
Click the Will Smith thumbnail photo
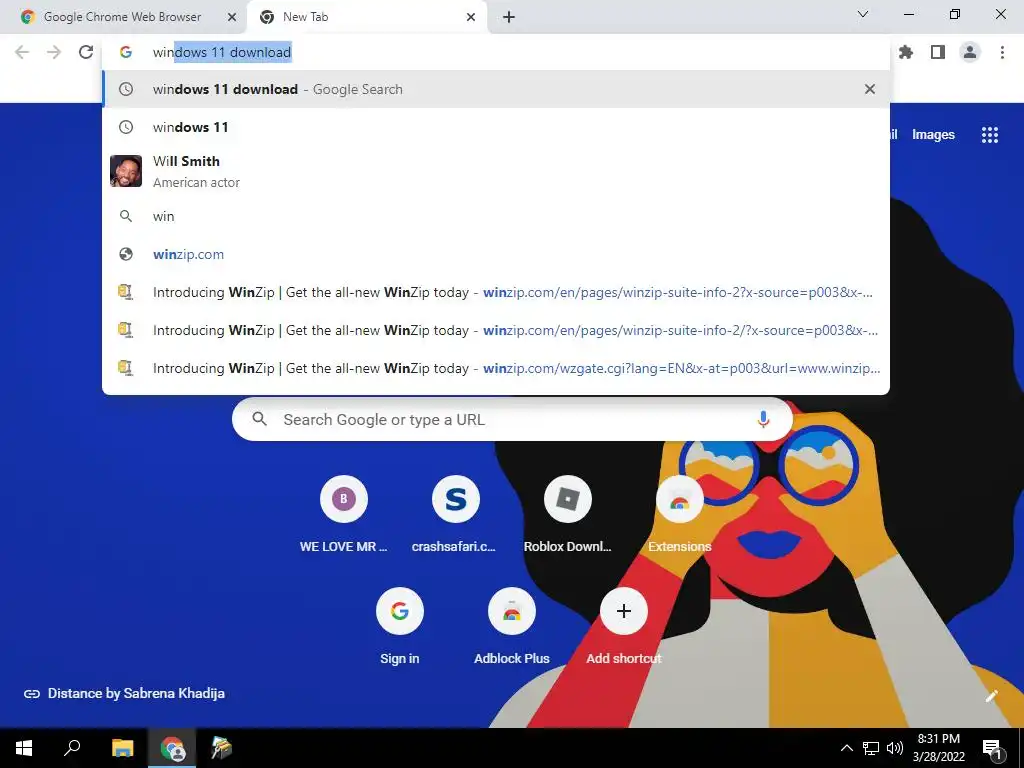point(126,171)
